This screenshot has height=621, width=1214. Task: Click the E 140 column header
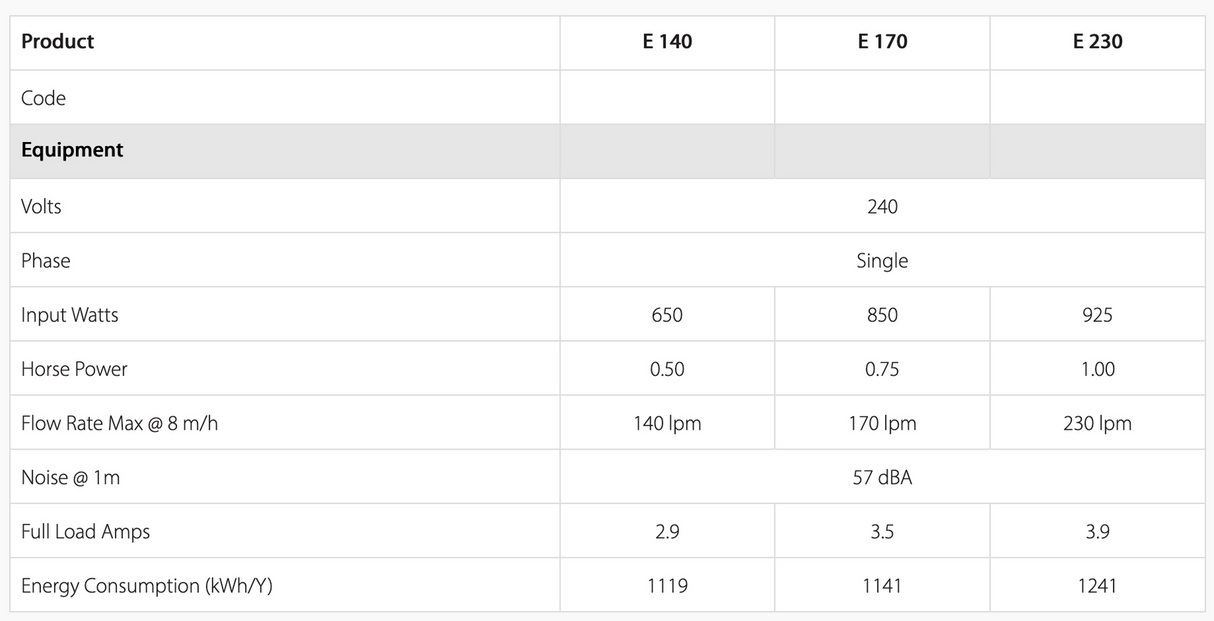tap(667, 42)
